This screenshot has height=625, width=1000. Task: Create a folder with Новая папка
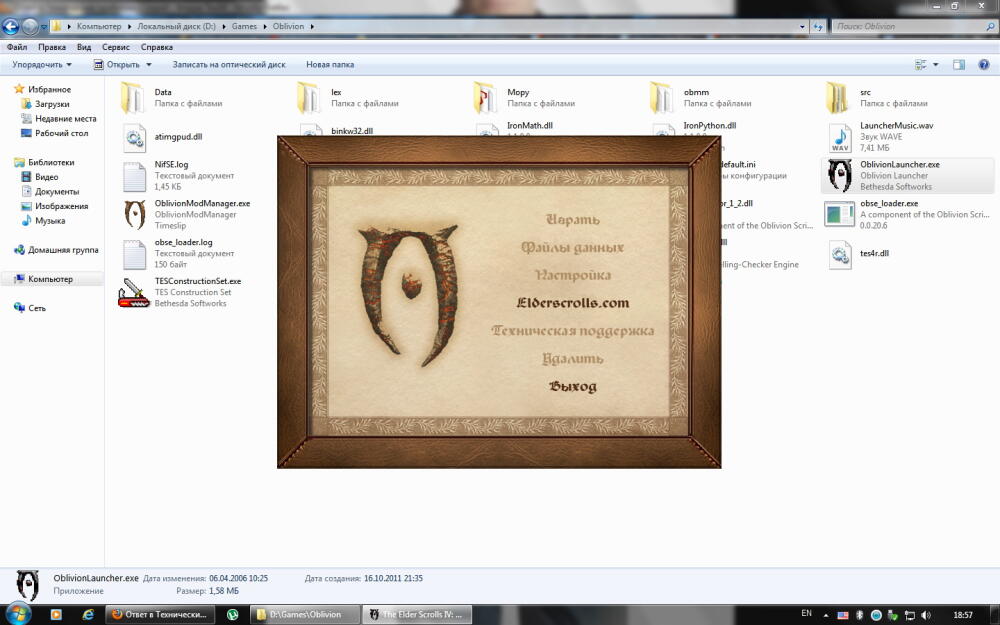tap(330, 64)
